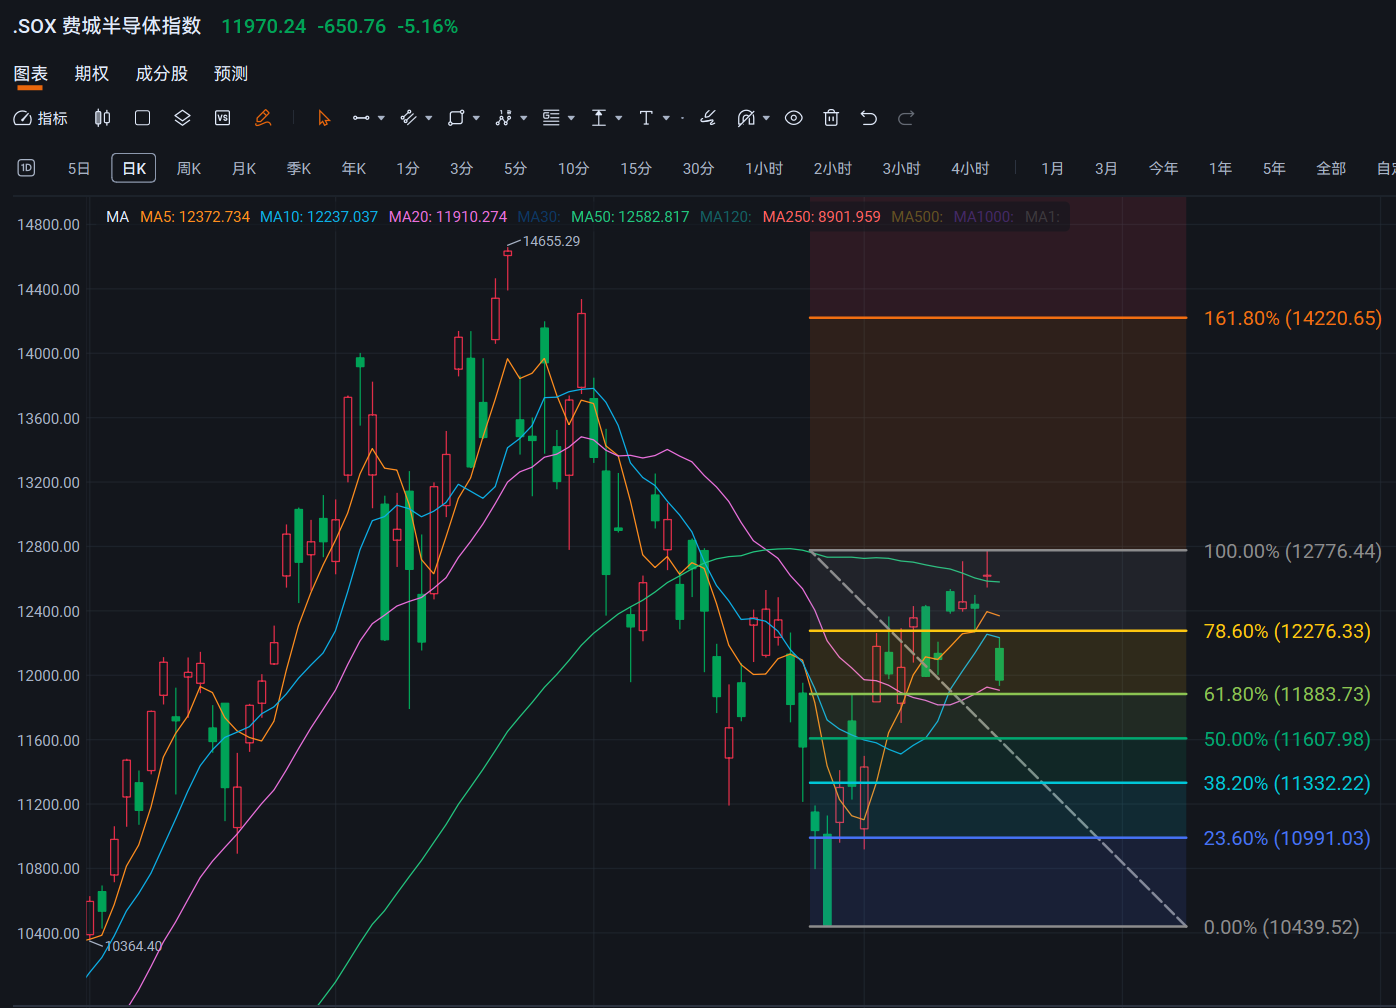This screenshot has height=1008, width=1396.
Task: Switch to the 期权 options tab
Action: click(92, 74)
